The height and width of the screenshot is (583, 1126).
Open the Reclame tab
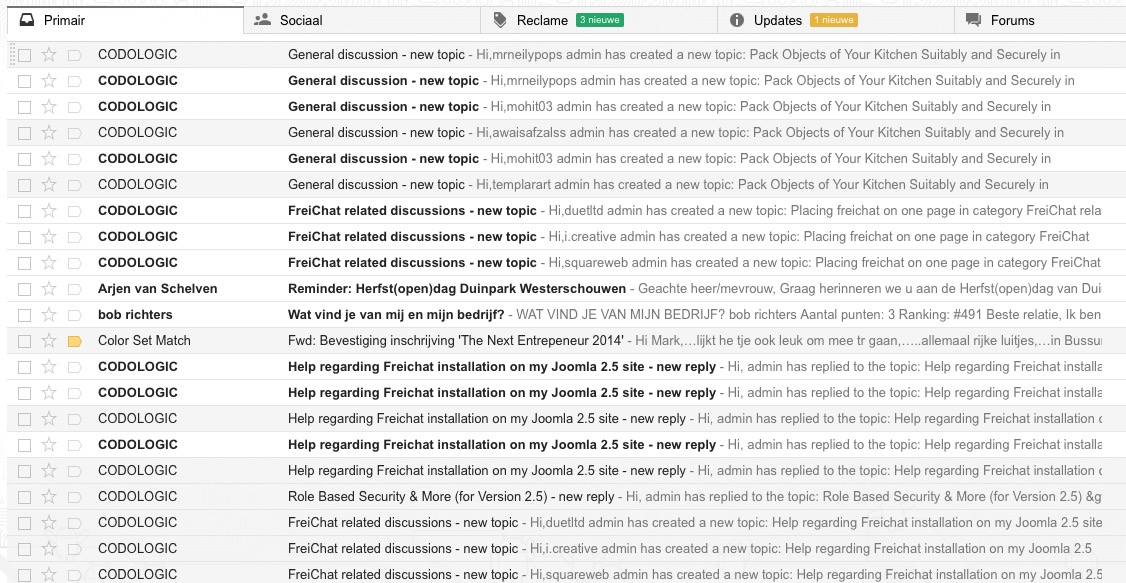point(599,20)
